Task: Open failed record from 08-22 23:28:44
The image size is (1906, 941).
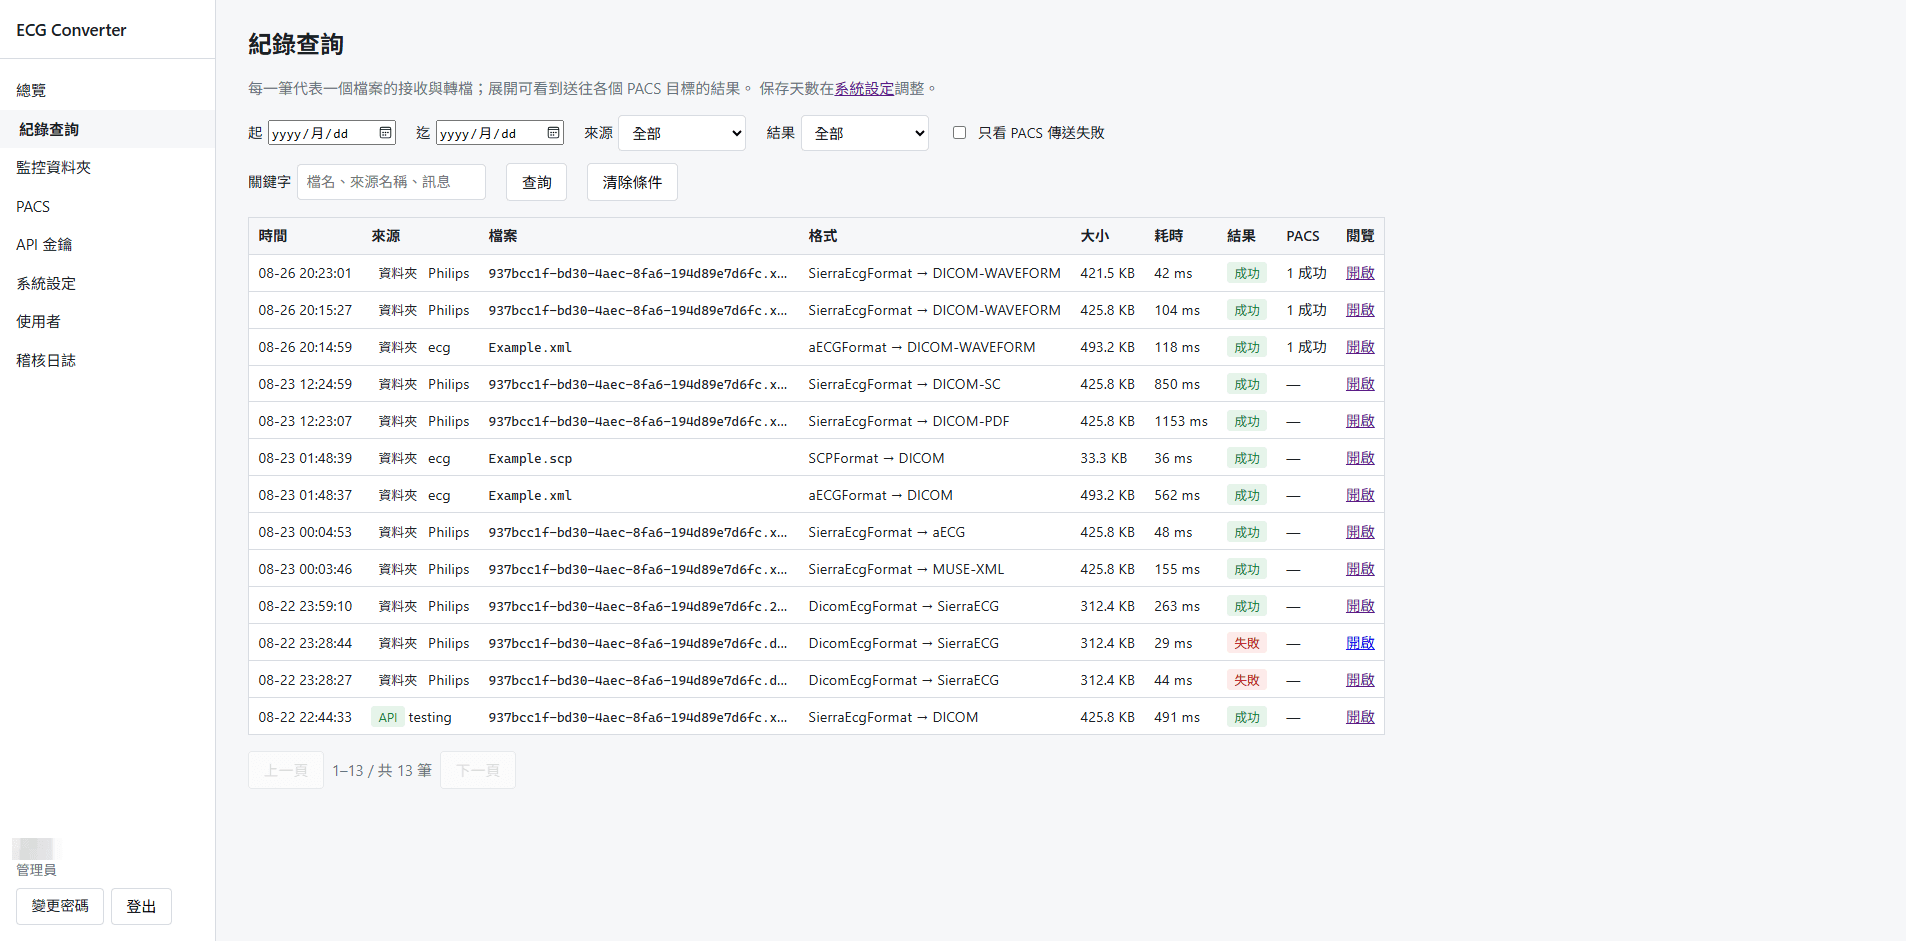Action: click(x=1360, y=643)
